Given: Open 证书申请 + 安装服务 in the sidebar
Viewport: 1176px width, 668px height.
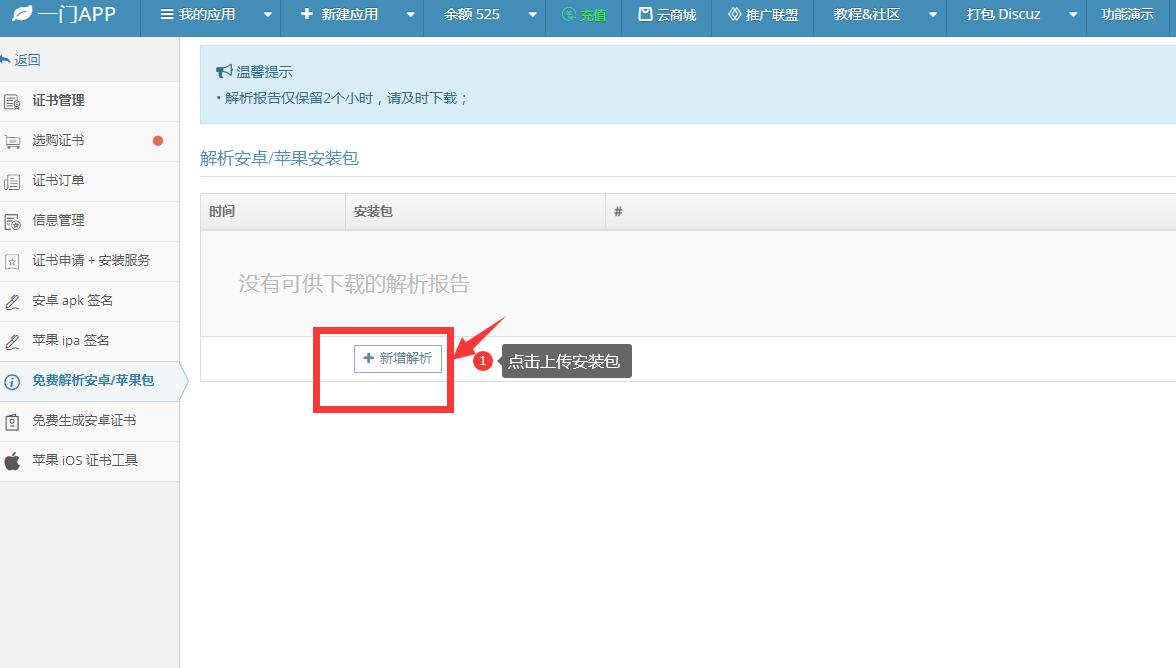Looking at the screenshot, I should [x=89, y=261].
